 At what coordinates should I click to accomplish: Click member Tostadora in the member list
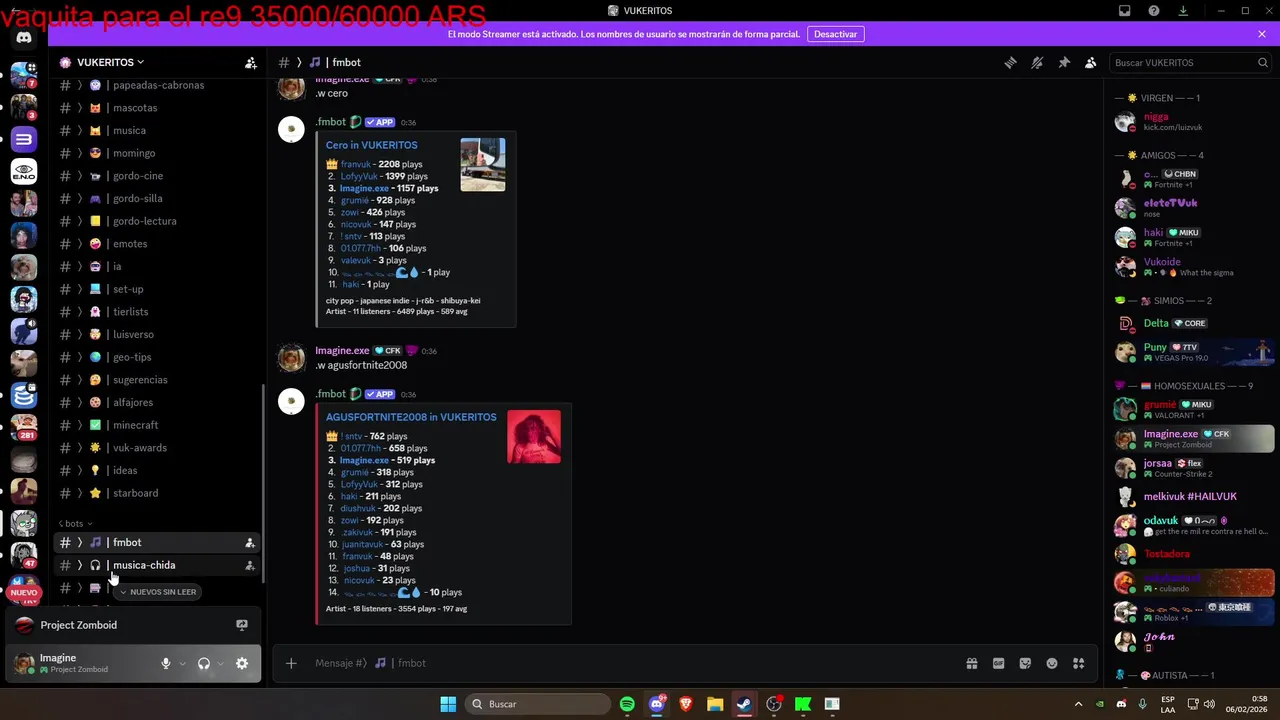[x=1193, y=554]
